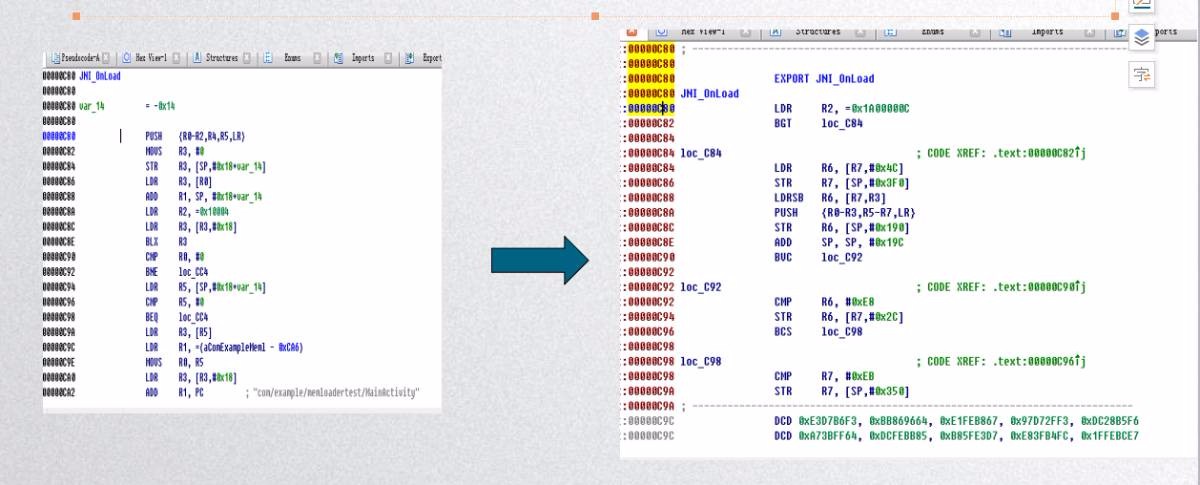Click MOVS R0, R5 instruction in left window
The width and height of the screenshot is (1200, 485).
tap(176, 364)
